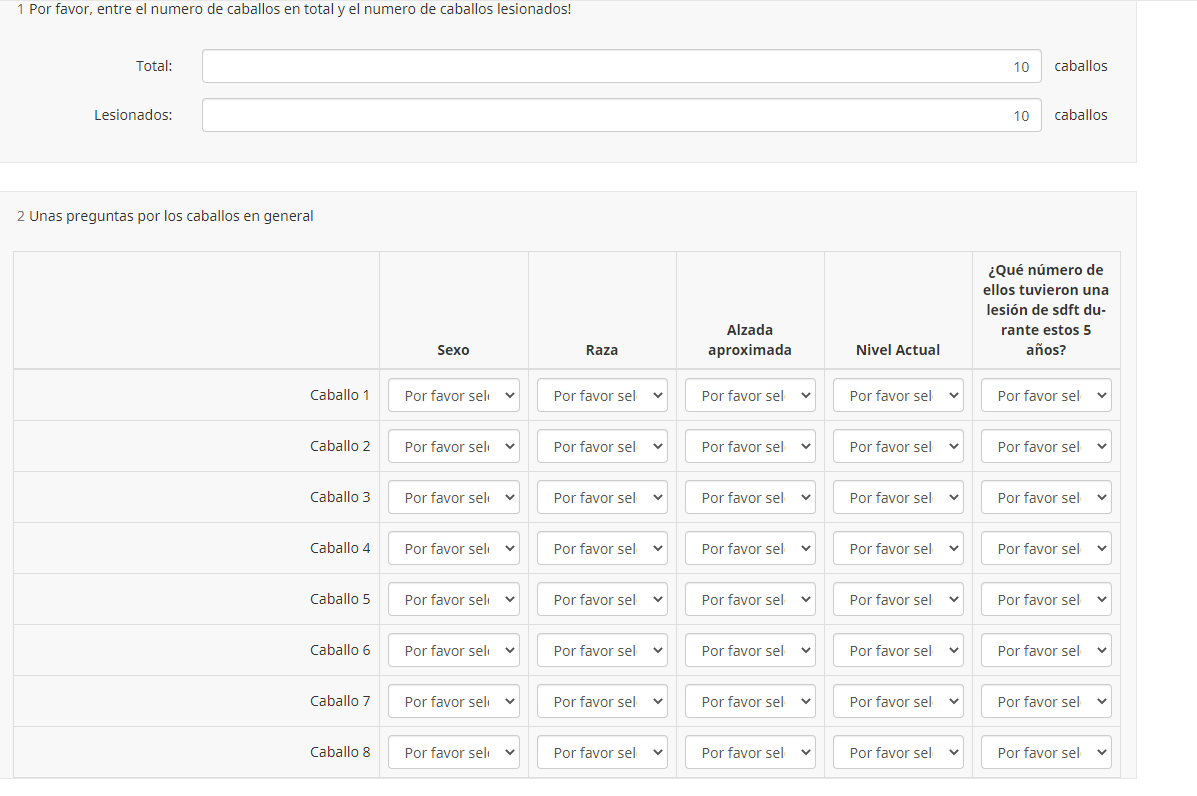Viewport: 1197px width, 796px height.
Task: Click the Lesionados caballos input field
Action: (621, 115)
